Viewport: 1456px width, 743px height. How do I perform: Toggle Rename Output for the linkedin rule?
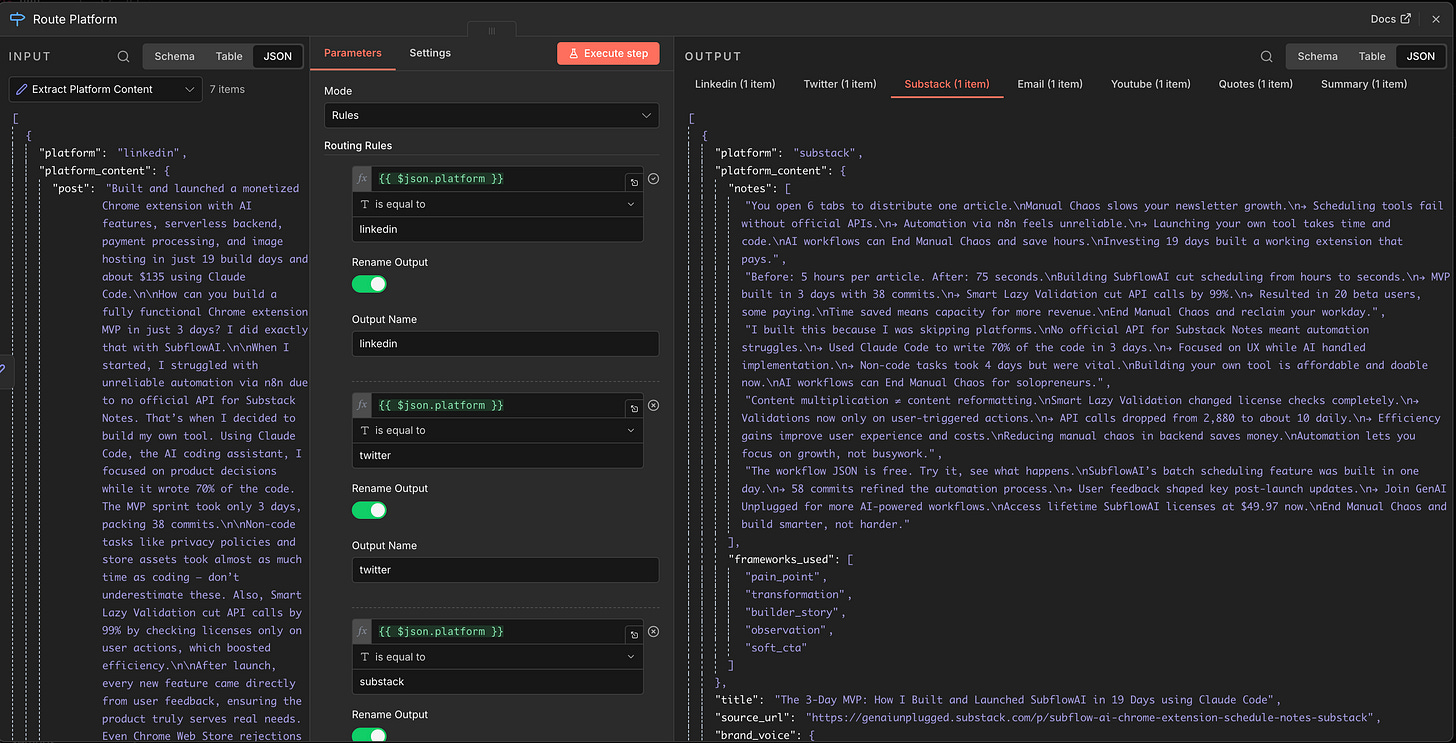coord(369,283)
